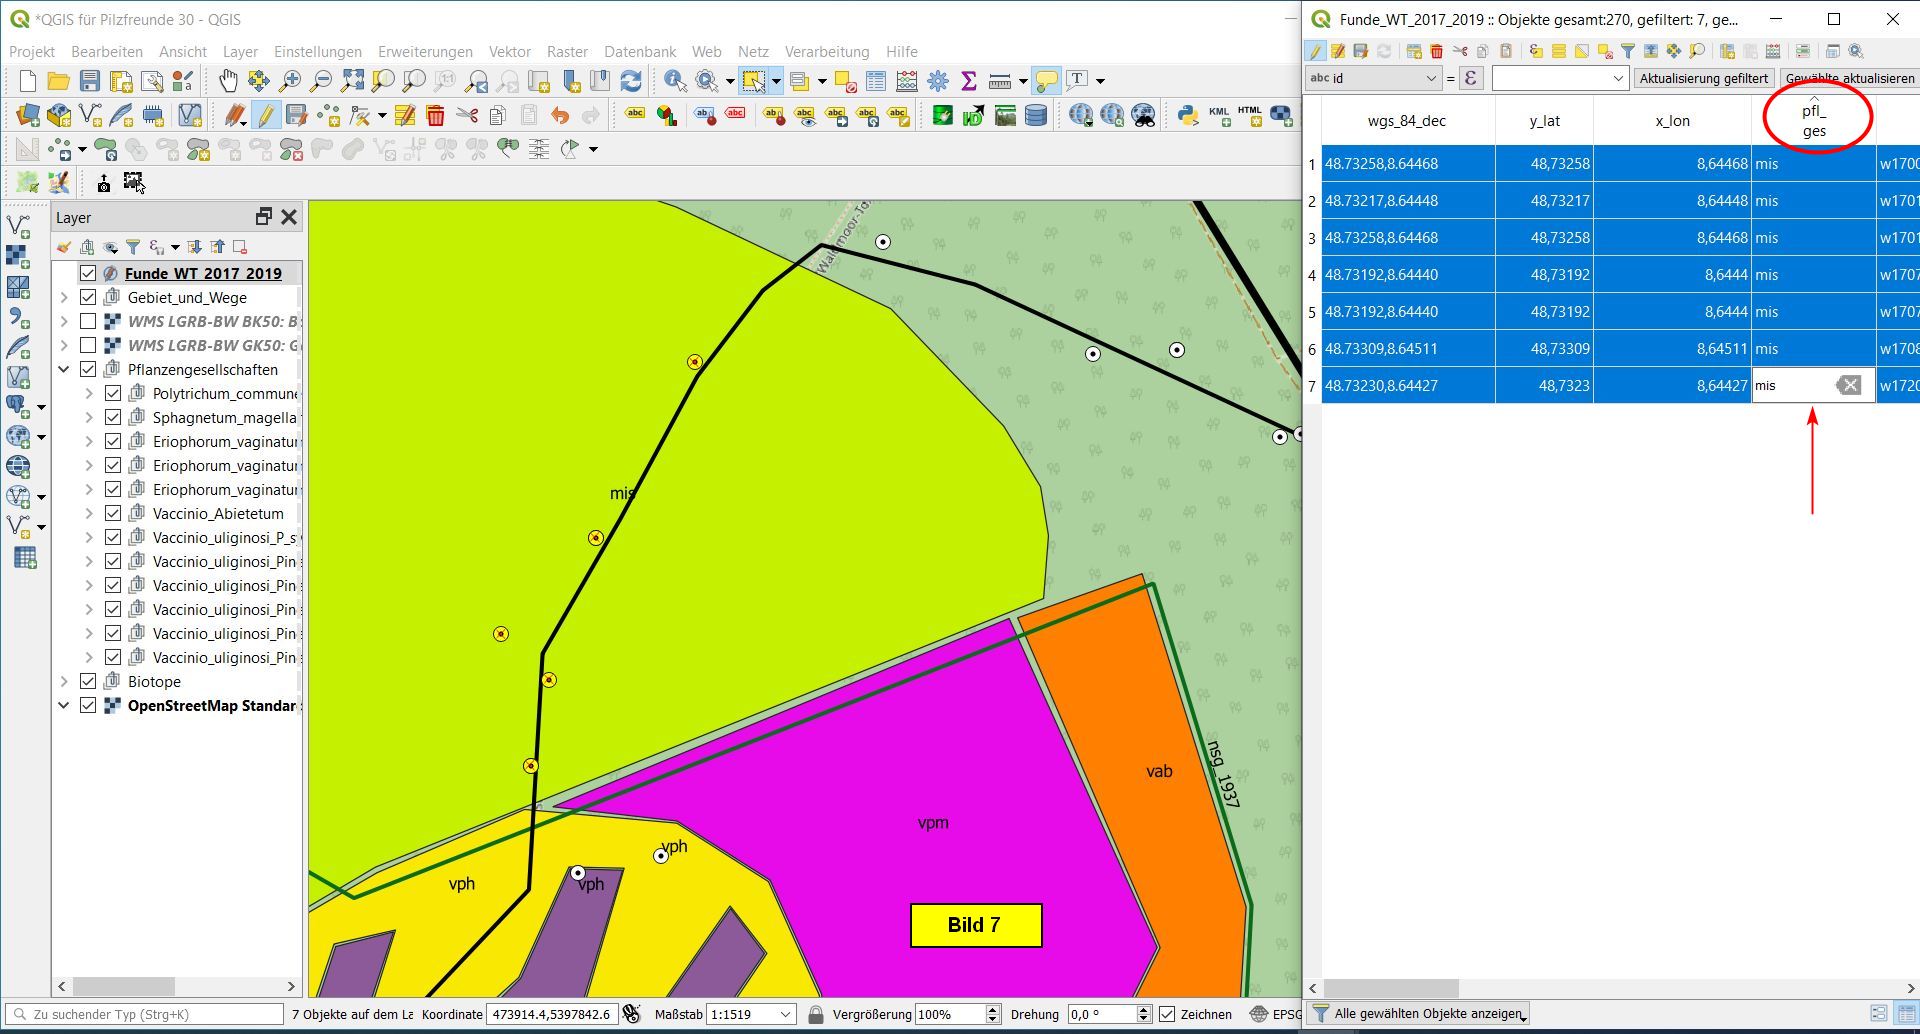Click the red trash Delete Selected icon
The height and width of the screenshot is (1034, 1920).
(435, 116)
